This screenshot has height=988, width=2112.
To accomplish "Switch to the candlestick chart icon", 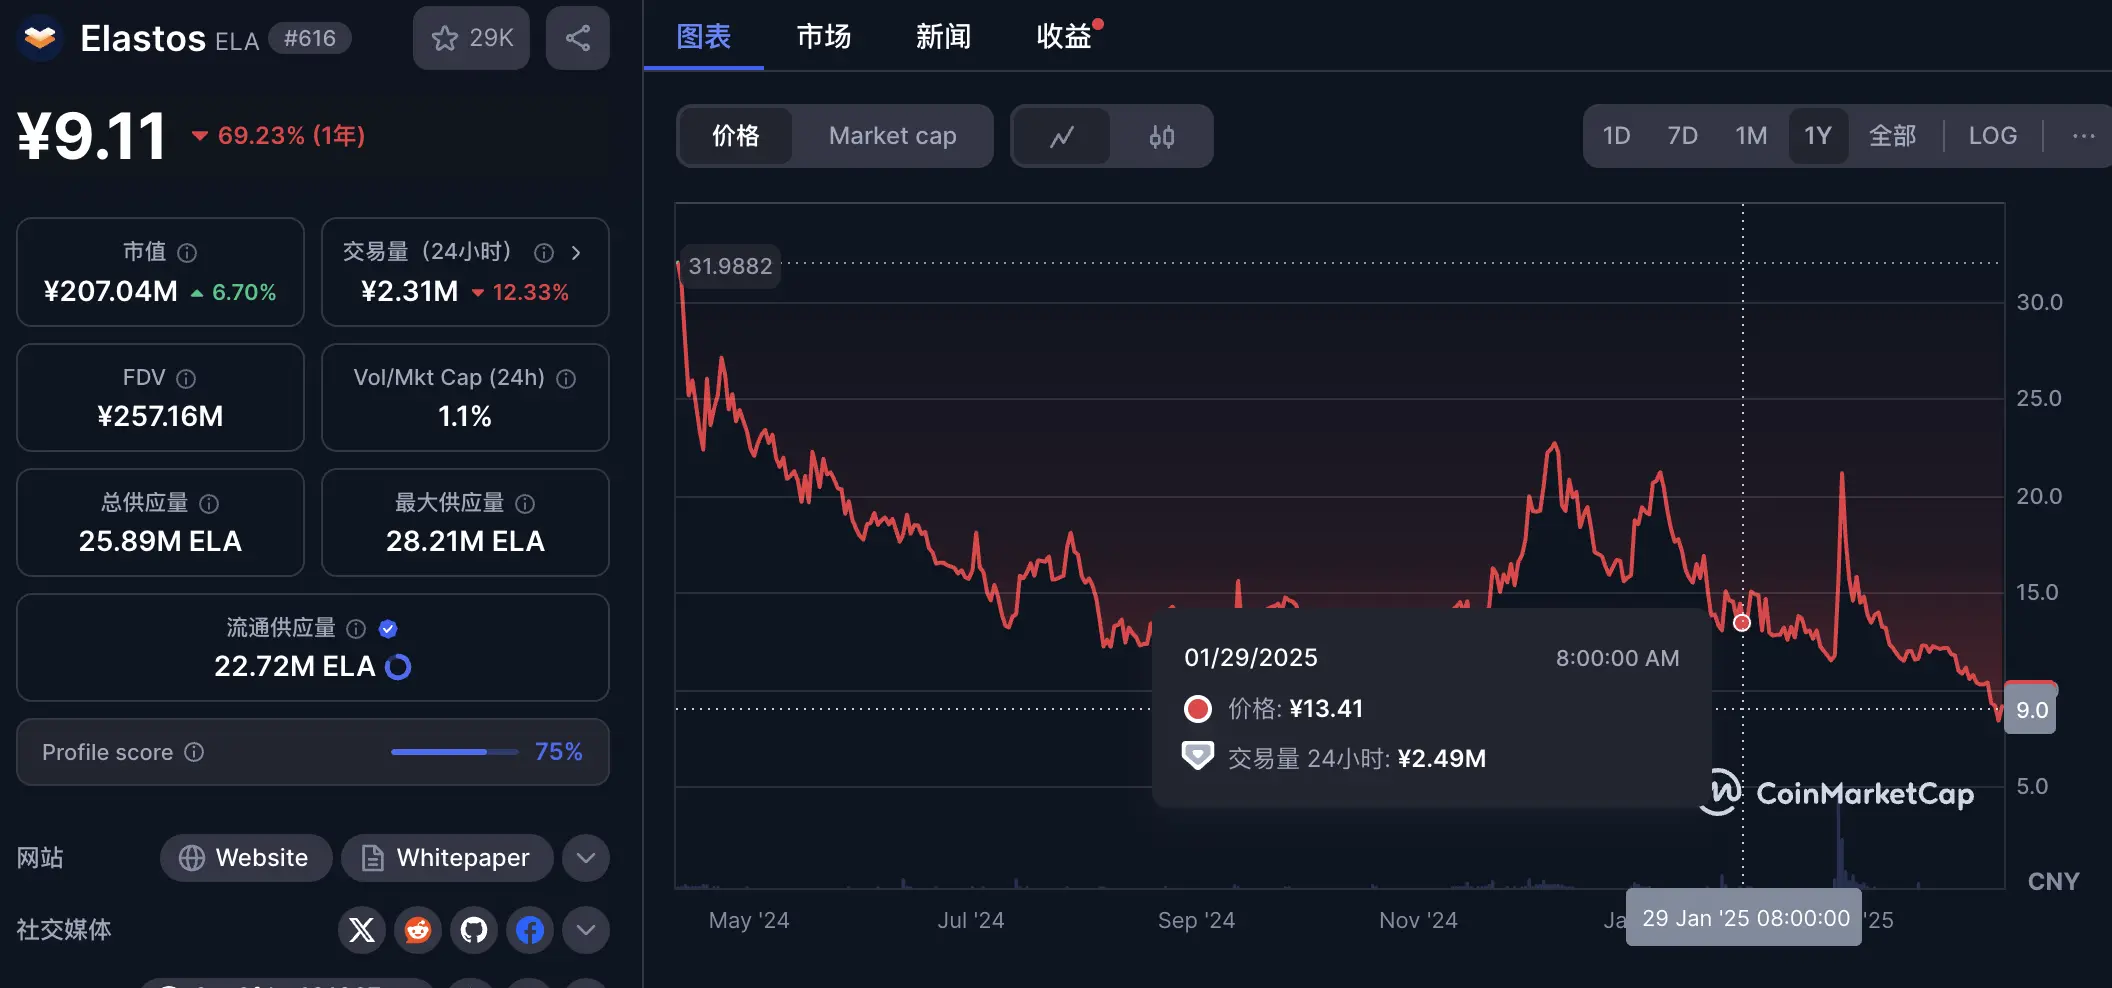I will coord(1161,136).
